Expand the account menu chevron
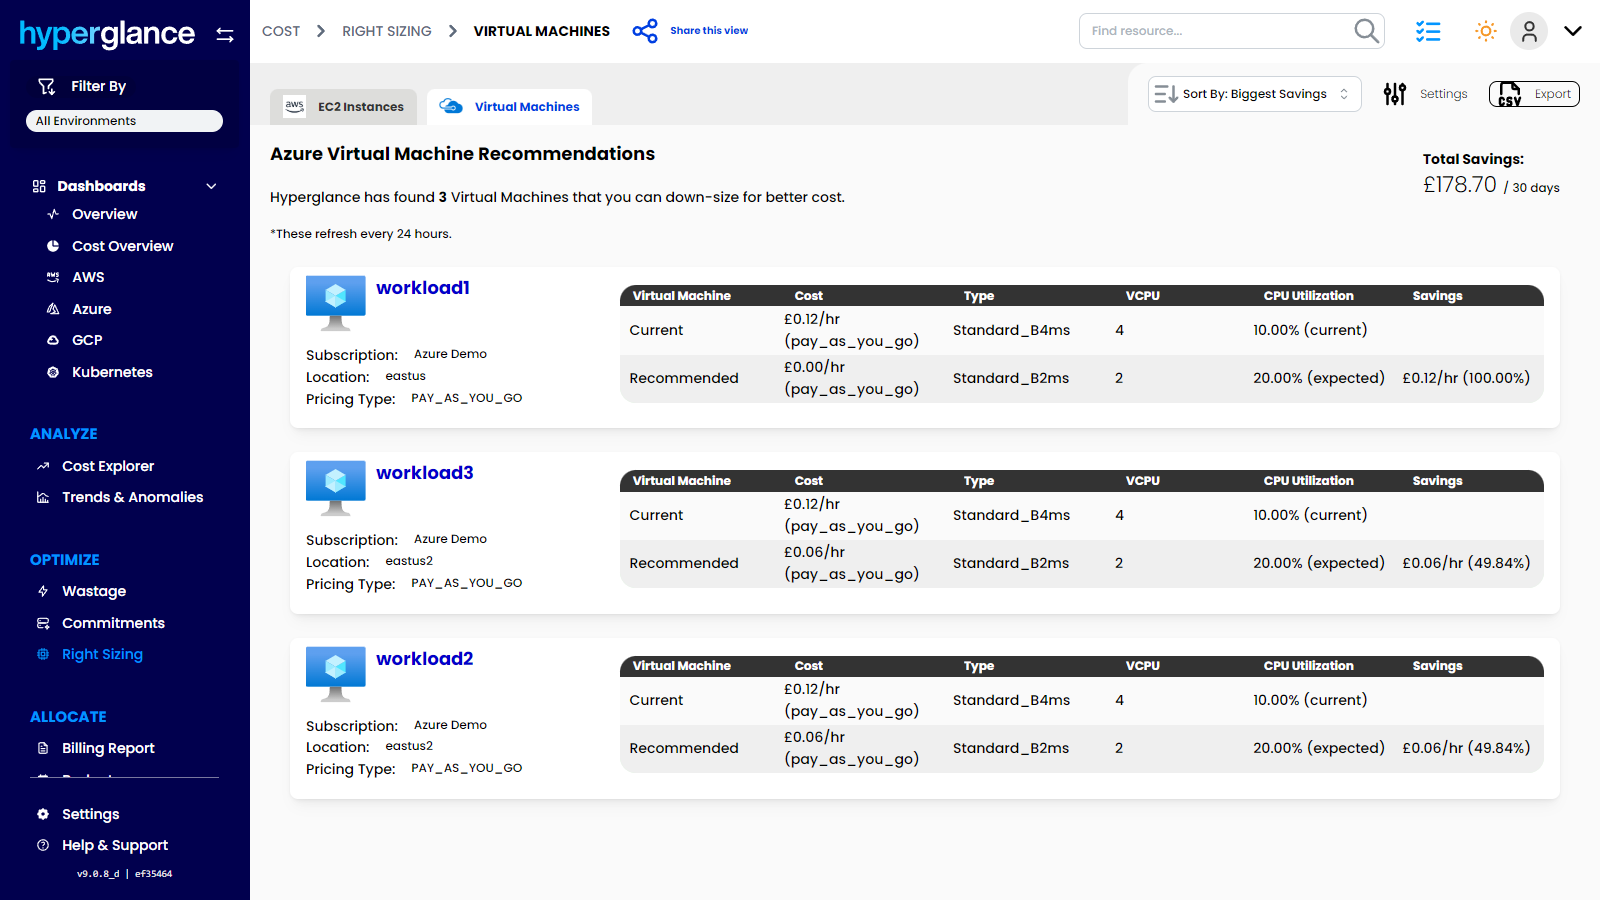The width and height of the screenshot is (1600, 900). point(1573,31)
